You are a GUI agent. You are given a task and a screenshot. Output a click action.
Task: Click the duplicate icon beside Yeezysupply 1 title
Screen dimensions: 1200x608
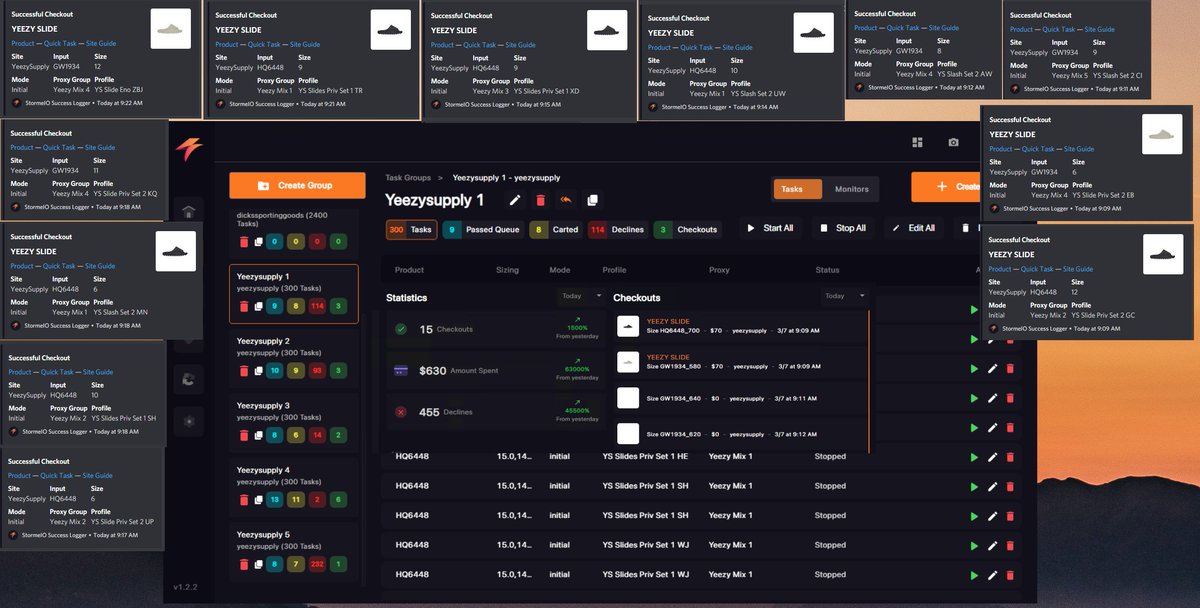point(592,200)
